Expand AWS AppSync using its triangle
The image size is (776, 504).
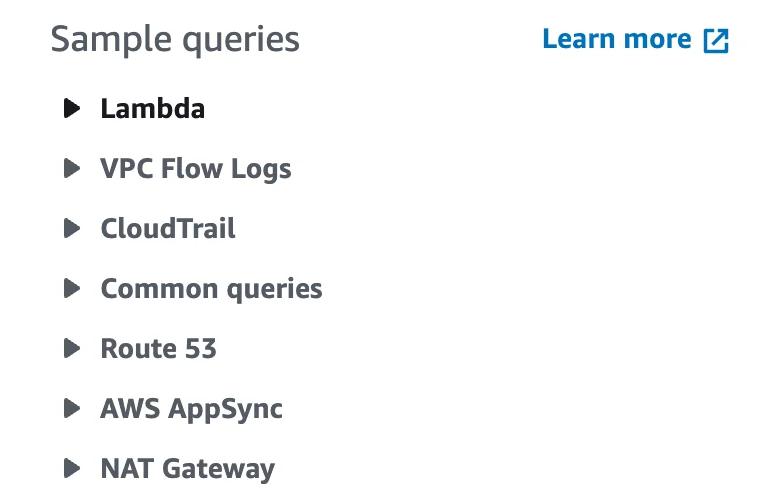pos(71,409)
